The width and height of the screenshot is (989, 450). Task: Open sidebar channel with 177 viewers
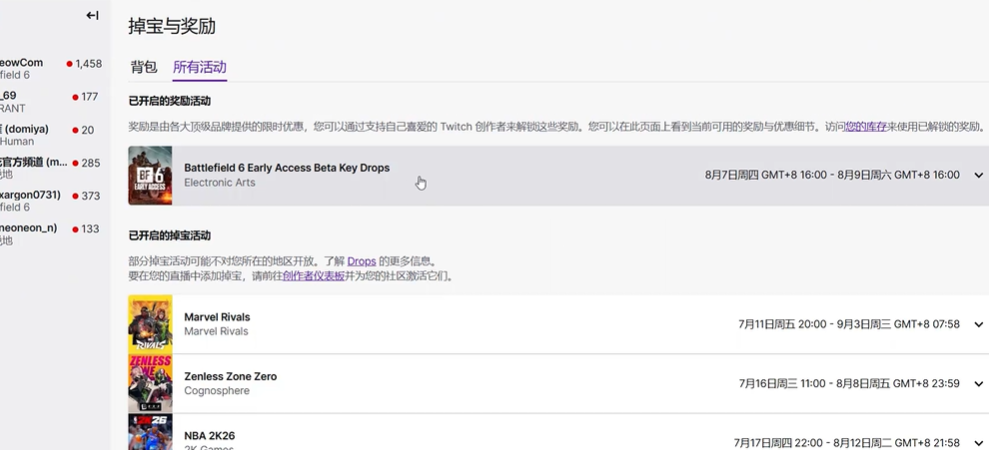tap(51, 102)
